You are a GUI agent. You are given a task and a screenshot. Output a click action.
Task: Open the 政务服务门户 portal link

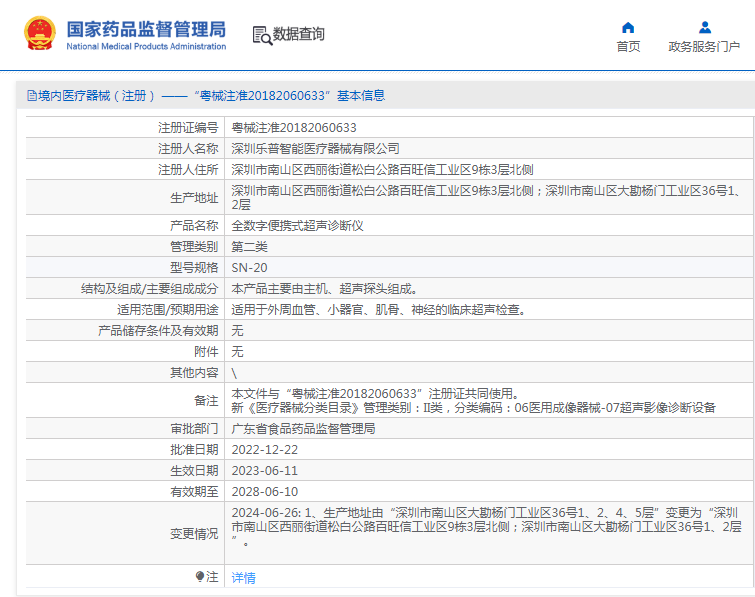[704, 47]
